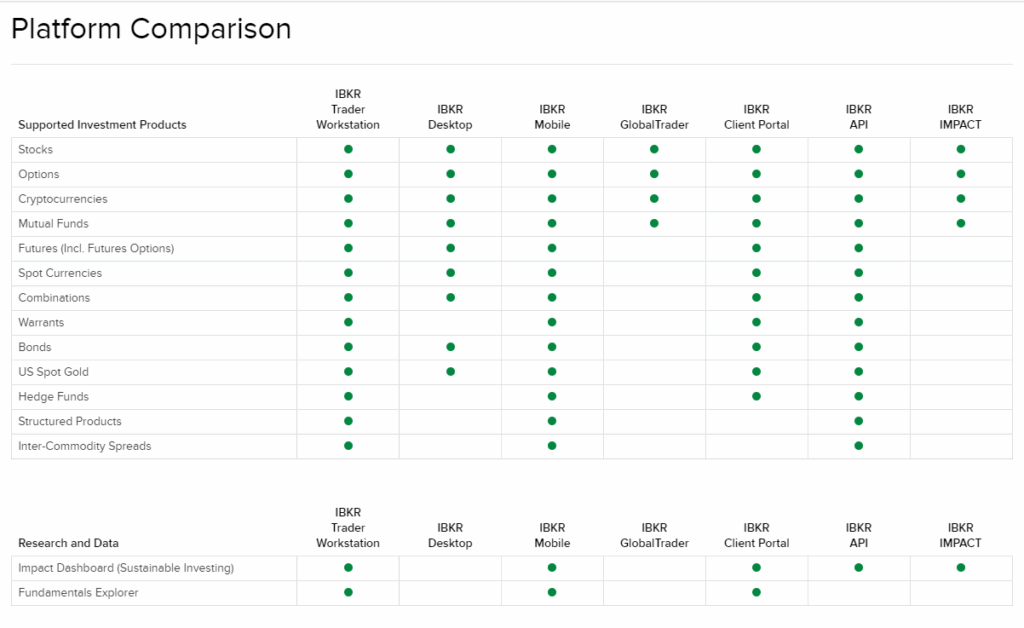The width and height of the screenshot is (1024, 628).
Task: Click the Impact Dashboard (Sustainable Investing) label
Action: point(126,568)
